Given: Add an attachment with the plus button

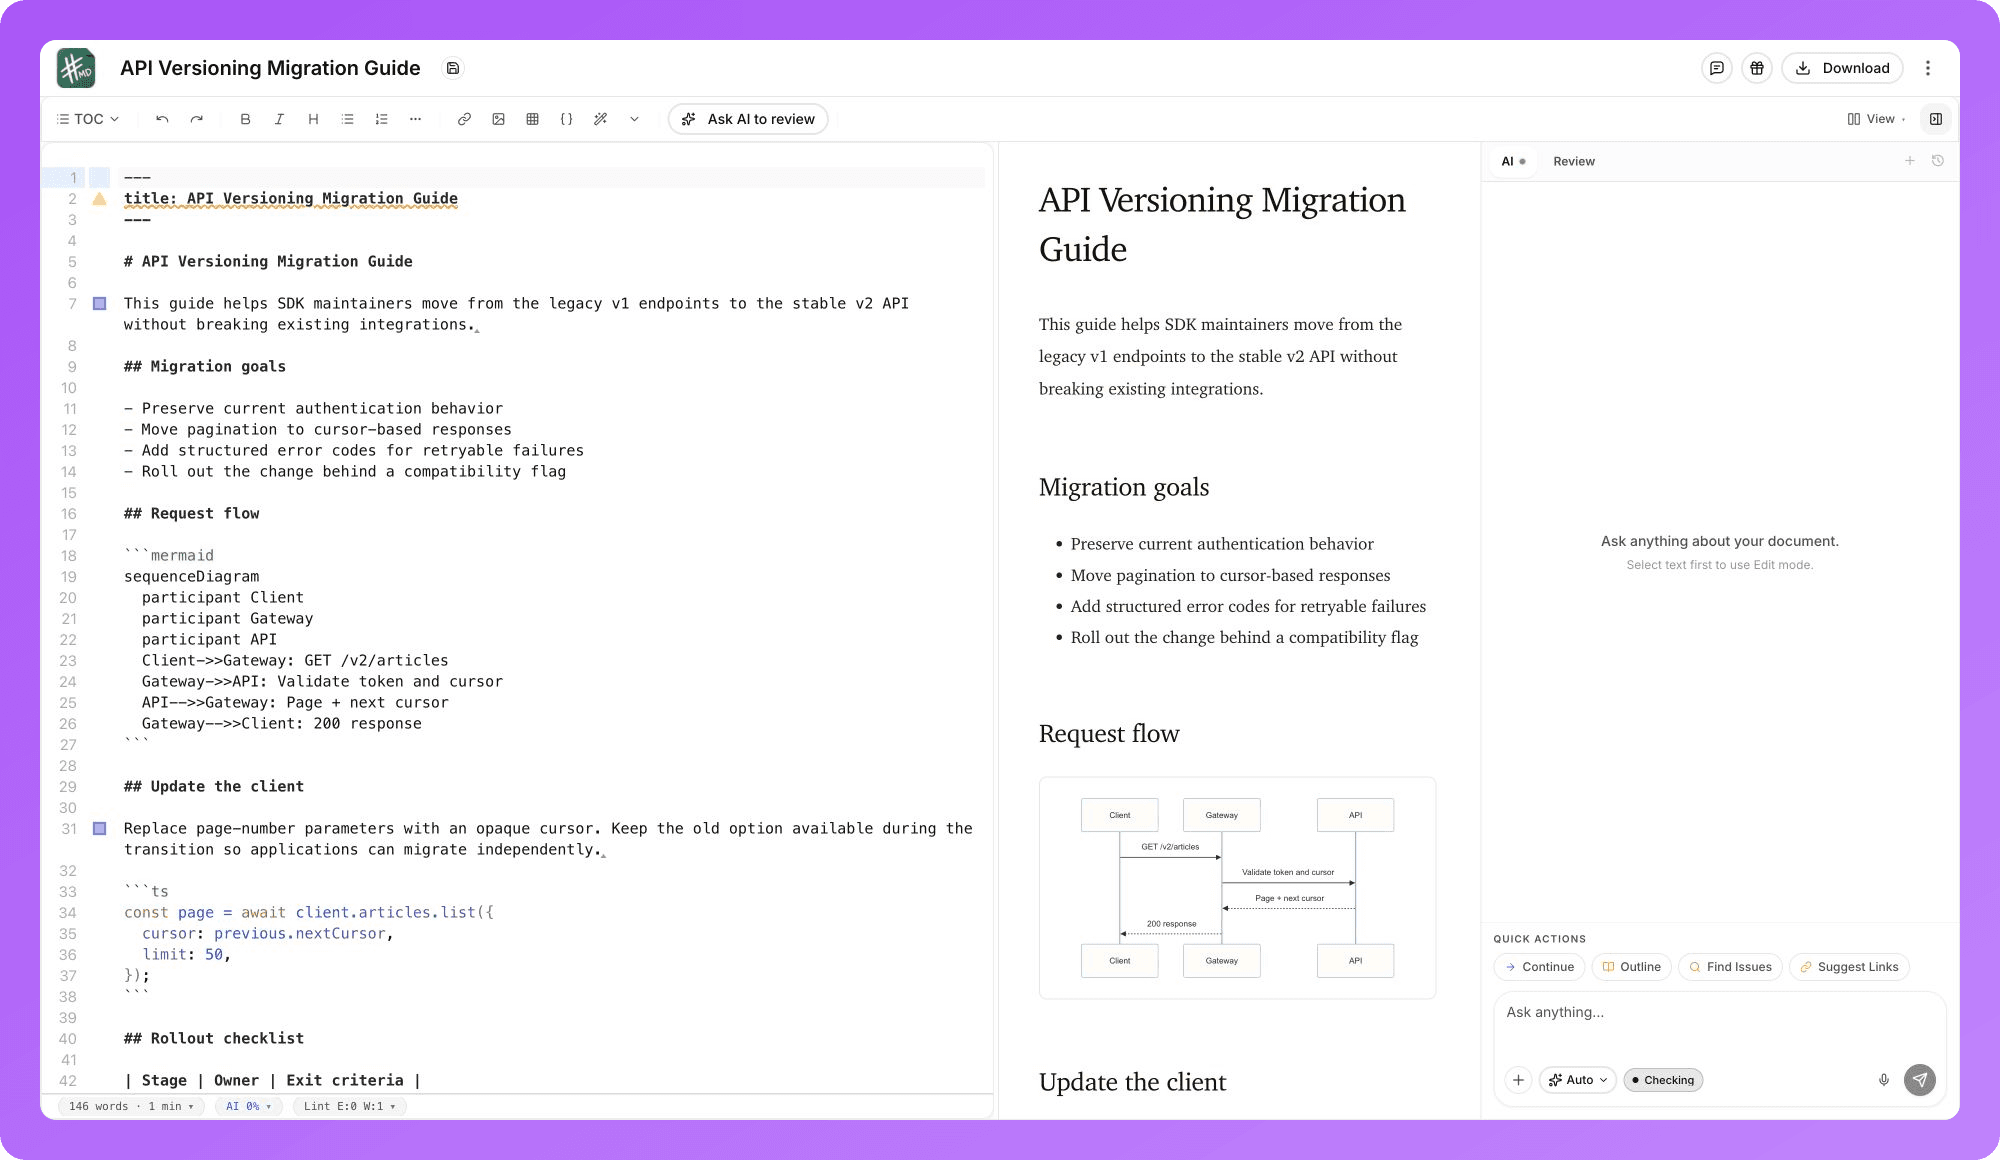Looking at the screenshot, I should (1518, 1080).
